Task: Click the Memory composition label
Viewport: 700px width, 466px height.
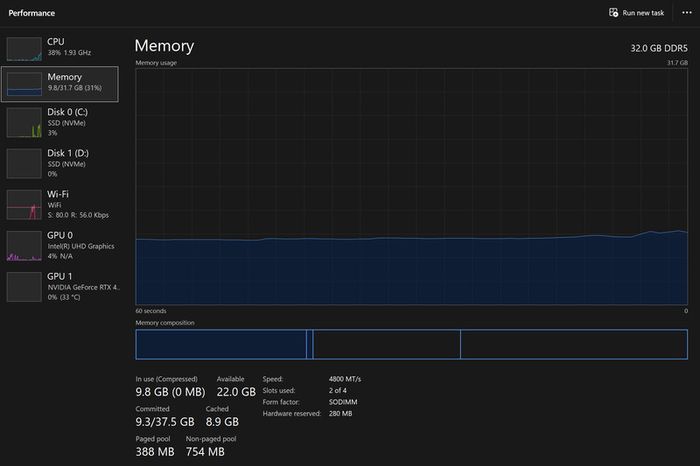Action: [x=165, y=323]
